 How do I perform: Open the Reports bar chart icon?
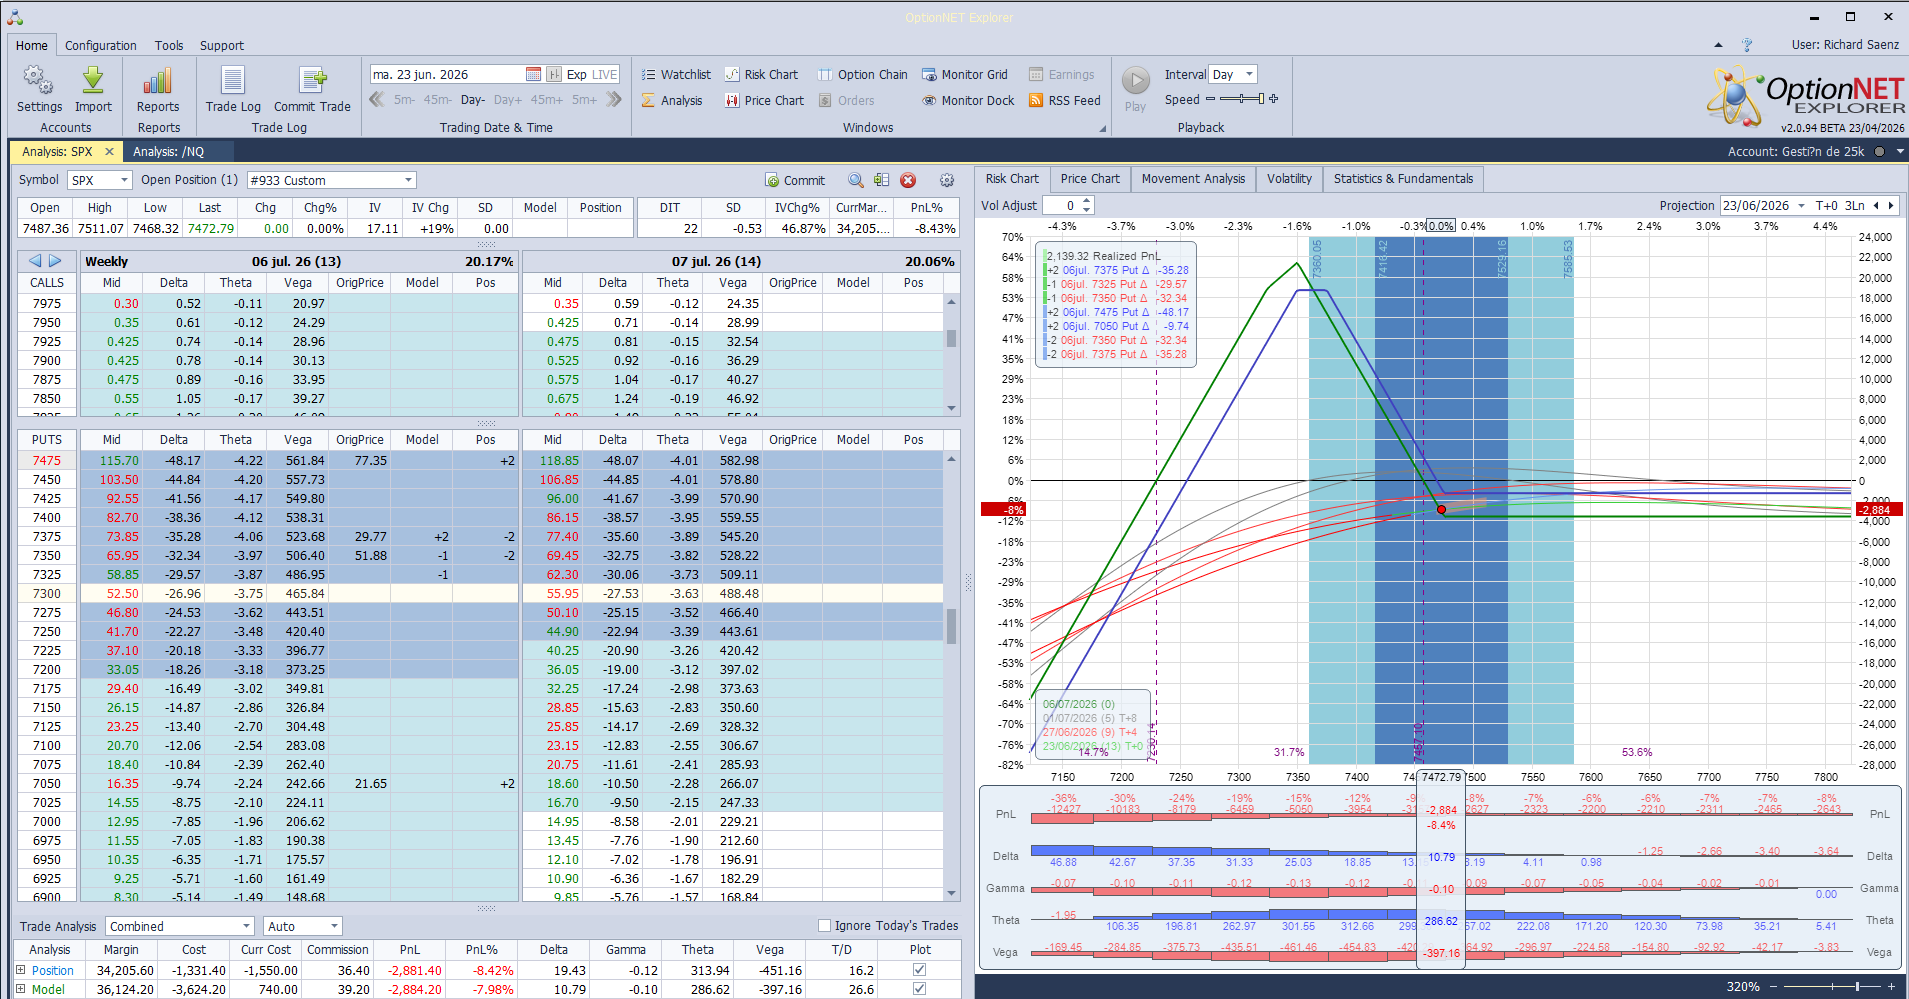coord(158,81)
